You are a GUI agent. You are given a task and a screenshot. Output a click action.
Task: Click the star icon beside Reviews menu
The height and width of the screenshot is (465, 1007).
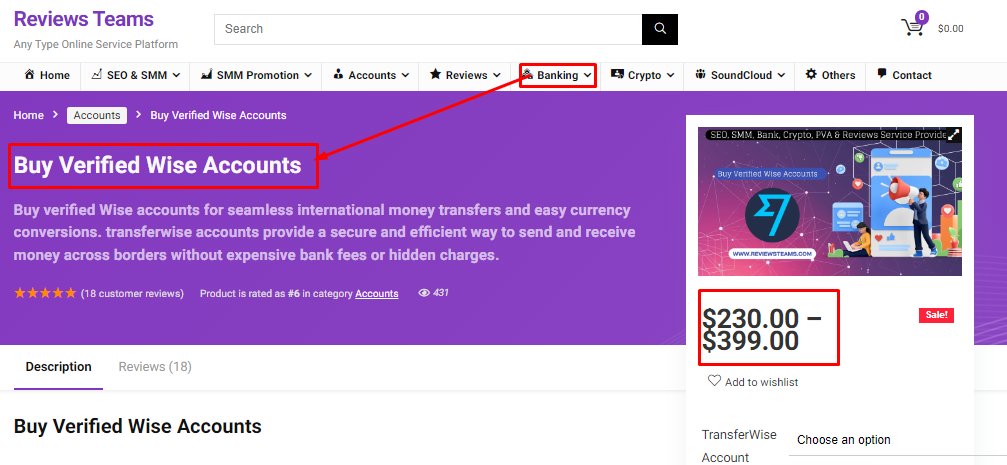pos(435,74)
